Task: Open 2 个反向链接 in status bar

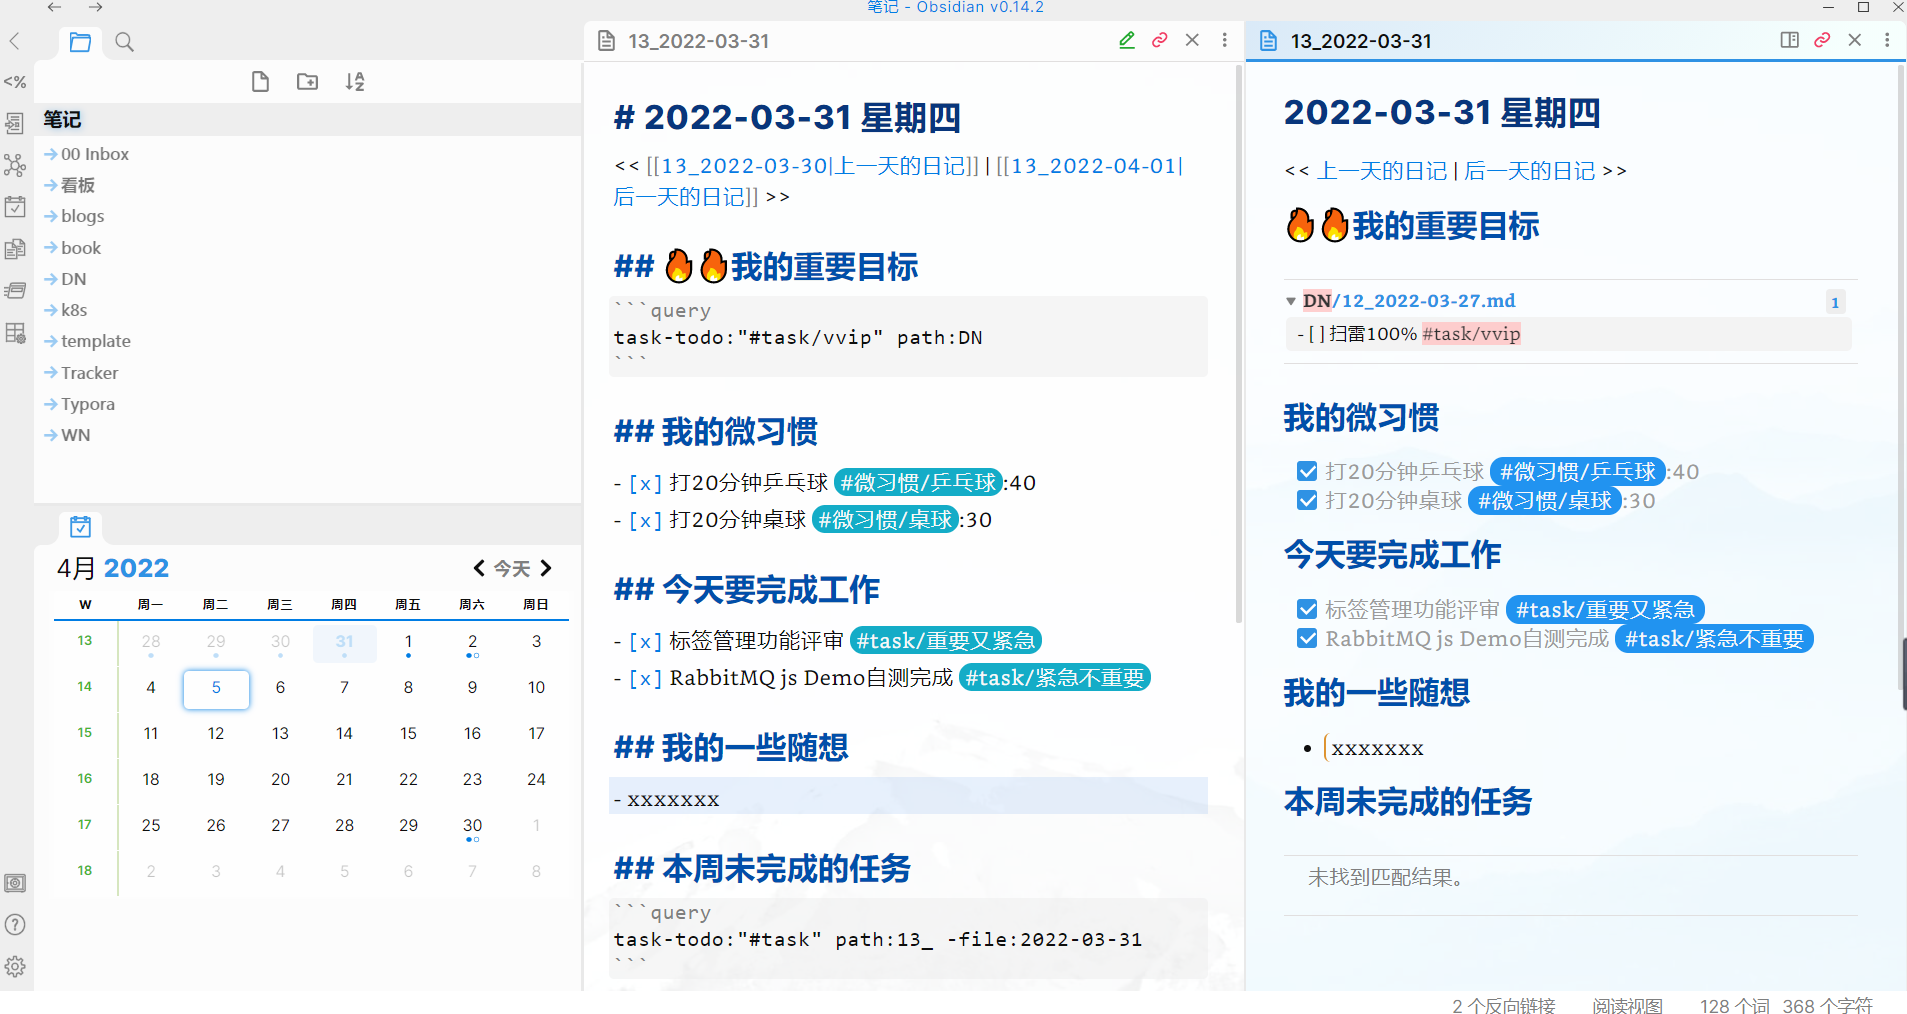Action: pos(1503,1005)
